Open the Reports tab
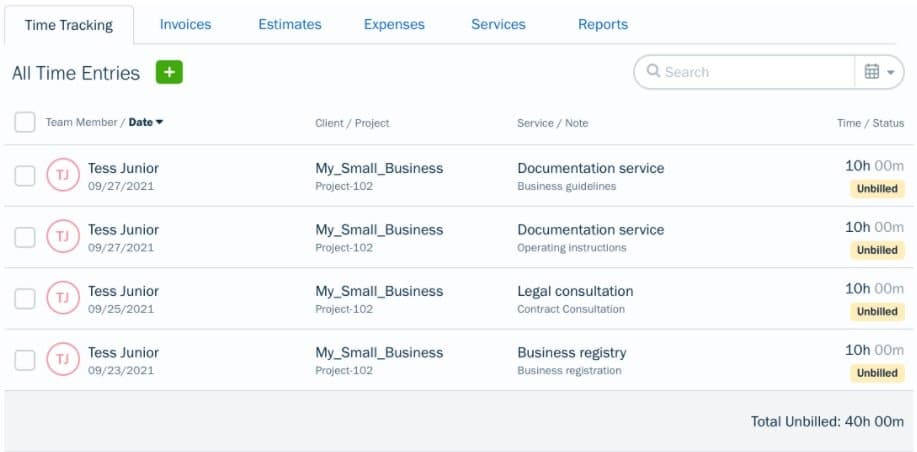917x452 pixels. coord(603,24)
